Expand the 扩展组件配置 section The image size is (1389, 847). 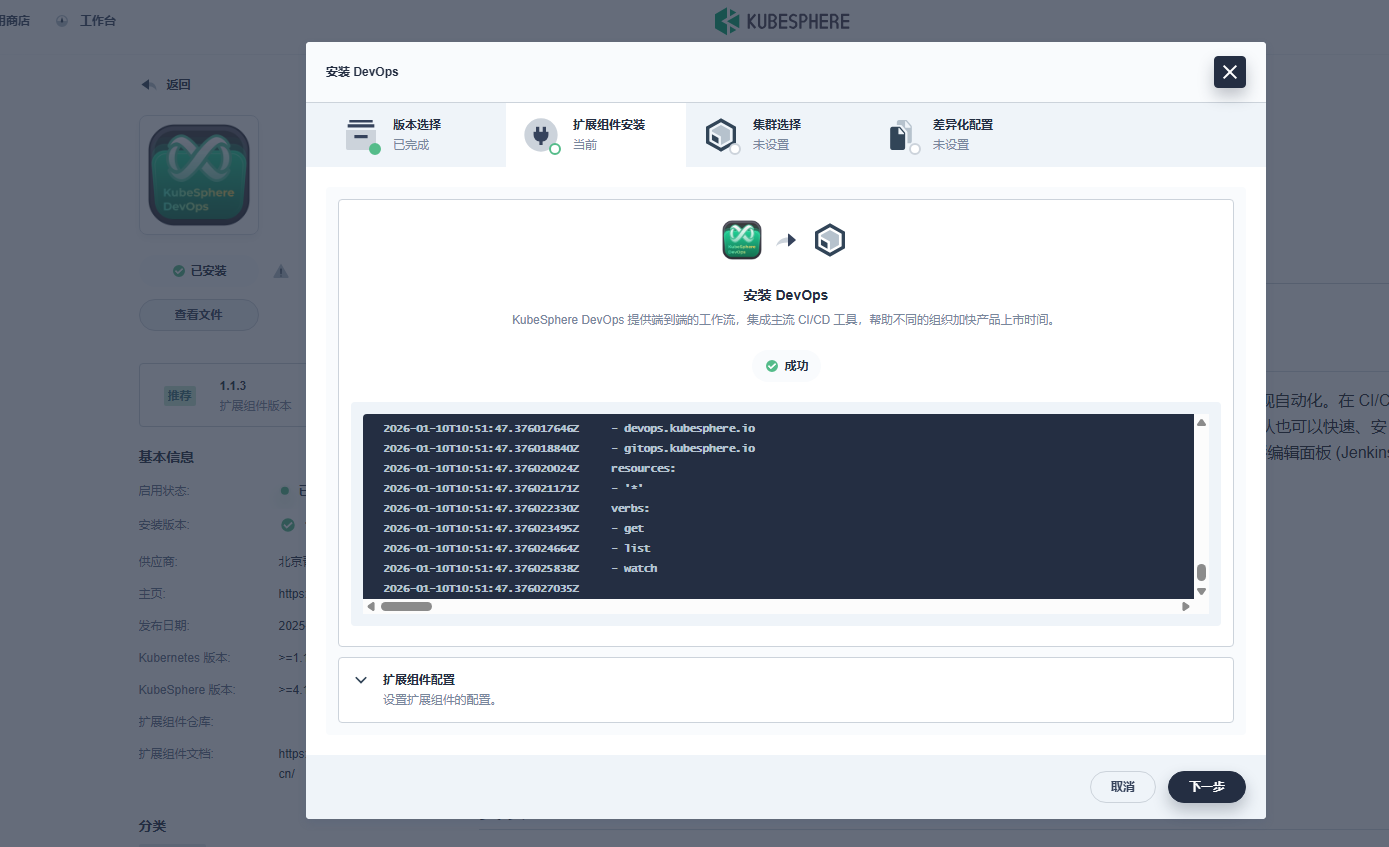click(361, 680)
